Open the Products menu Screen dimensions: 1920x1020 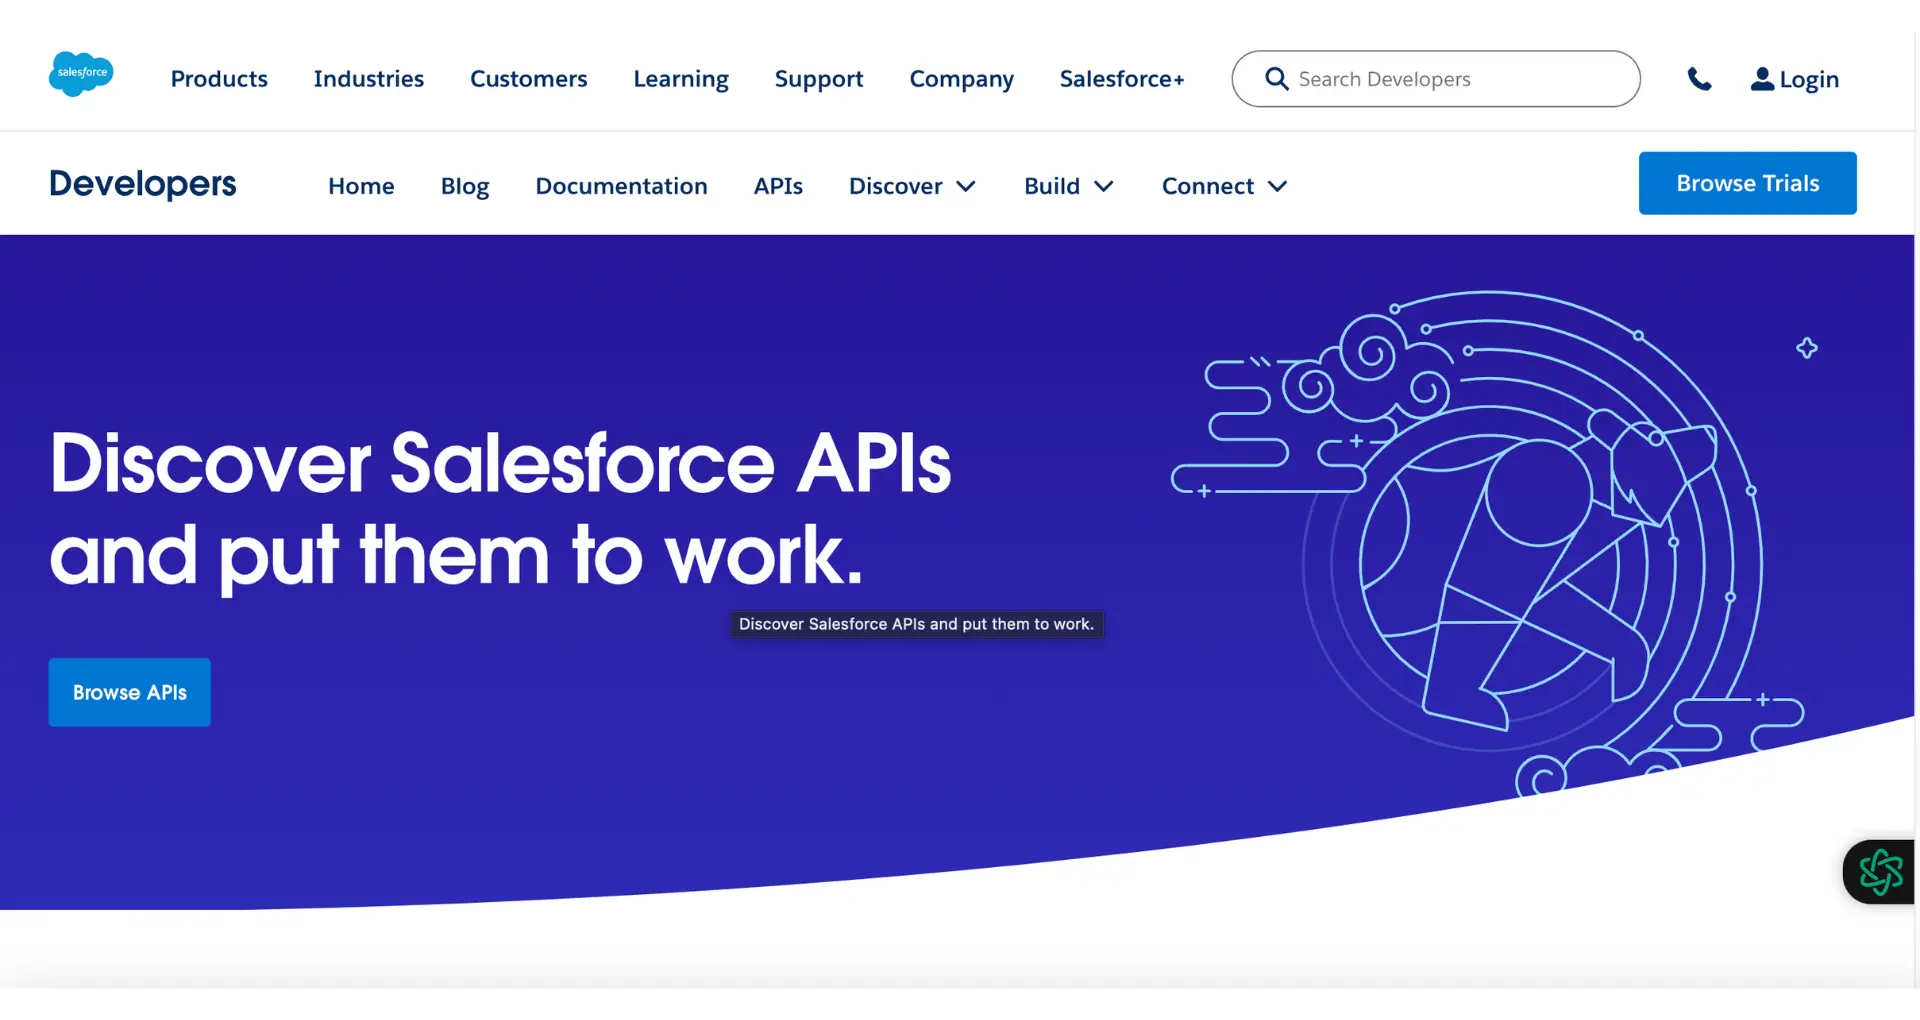coord(219,78)
